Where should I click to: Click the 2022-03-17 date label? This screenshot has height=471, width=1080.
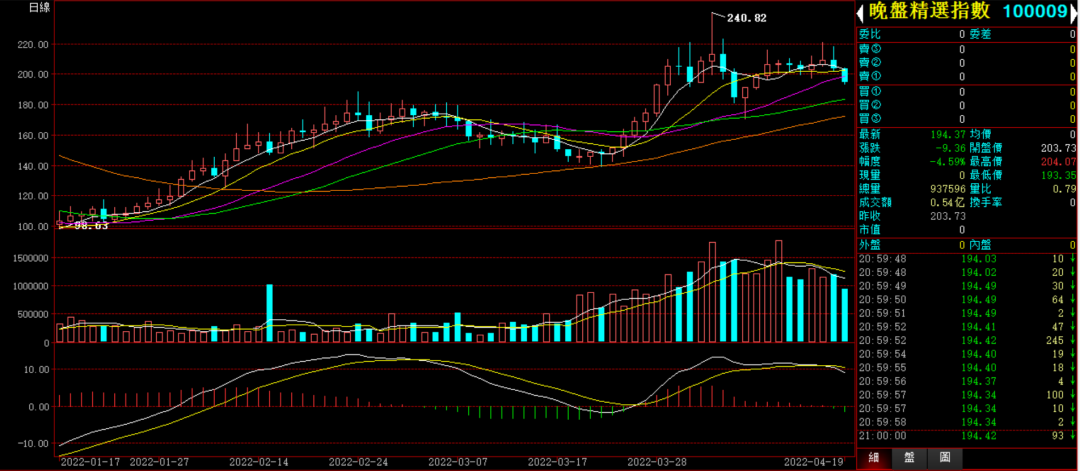(x=558, y=463)
